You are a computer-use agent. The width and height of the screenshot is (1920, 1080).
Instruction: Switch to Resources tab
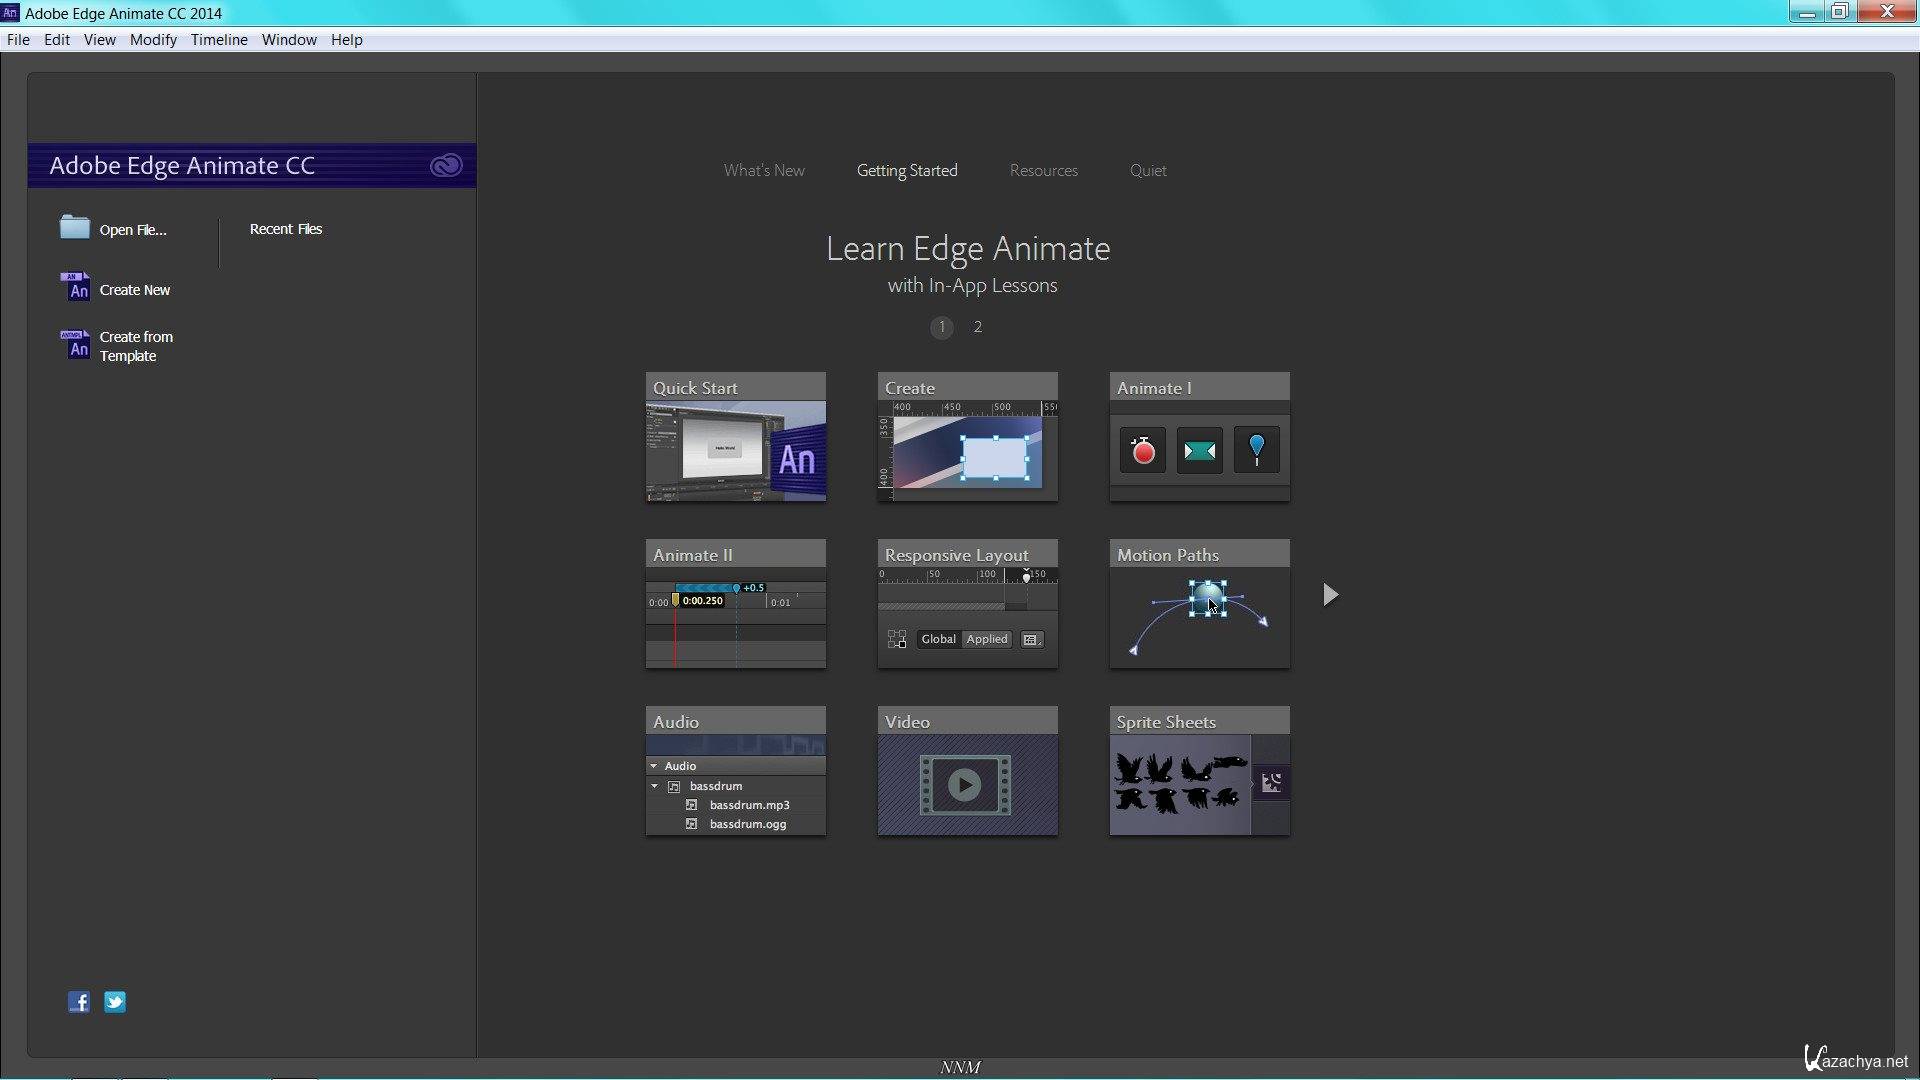(x=1044, y=171)
